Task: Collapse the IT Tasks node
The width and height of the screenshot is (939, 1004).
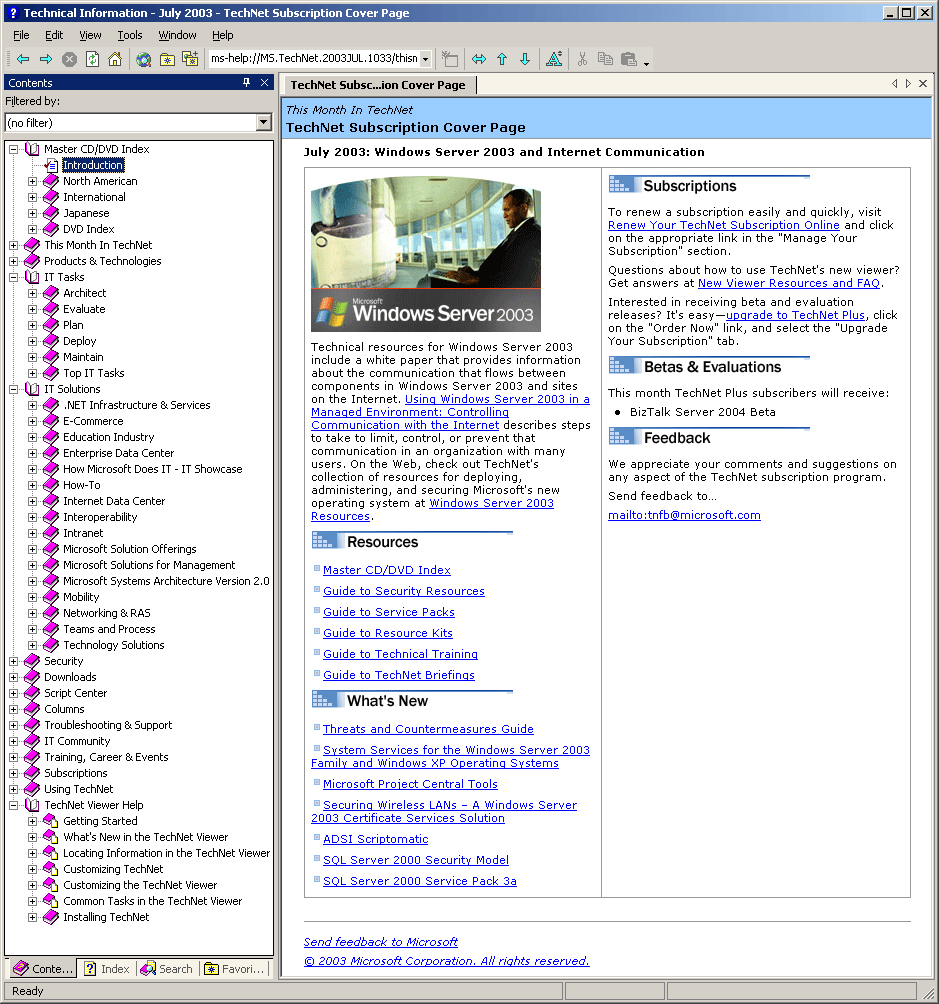Action: click(x=13, y=277)
